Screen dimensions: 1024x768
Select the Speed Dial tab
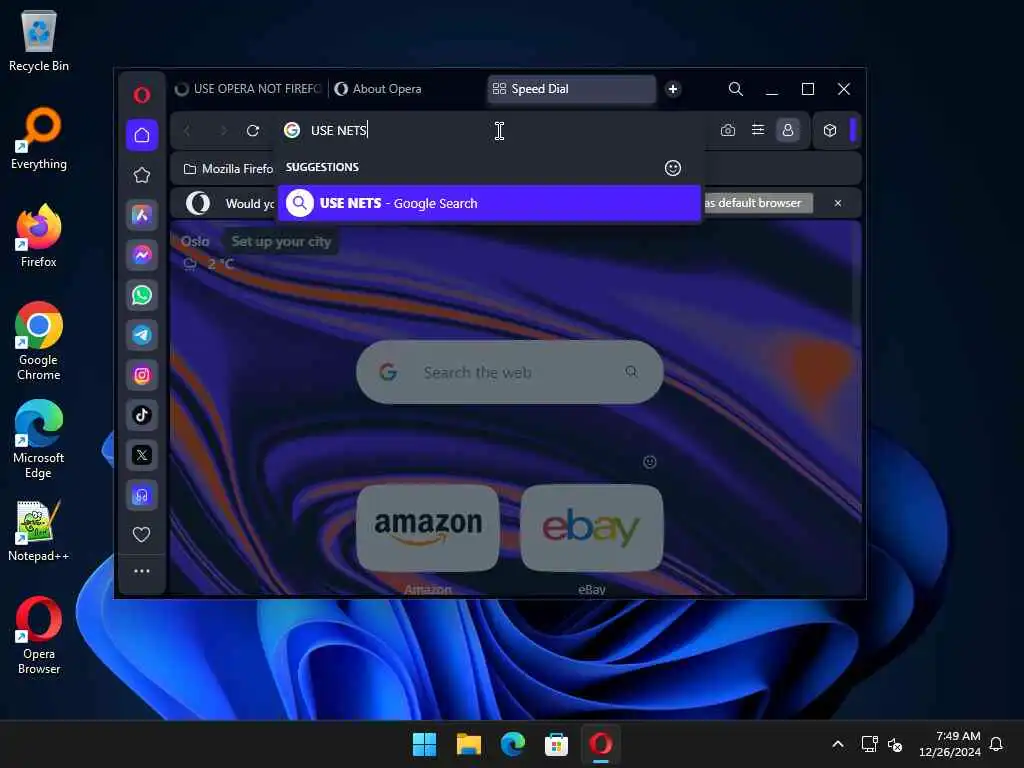click(x=571, y=89)
